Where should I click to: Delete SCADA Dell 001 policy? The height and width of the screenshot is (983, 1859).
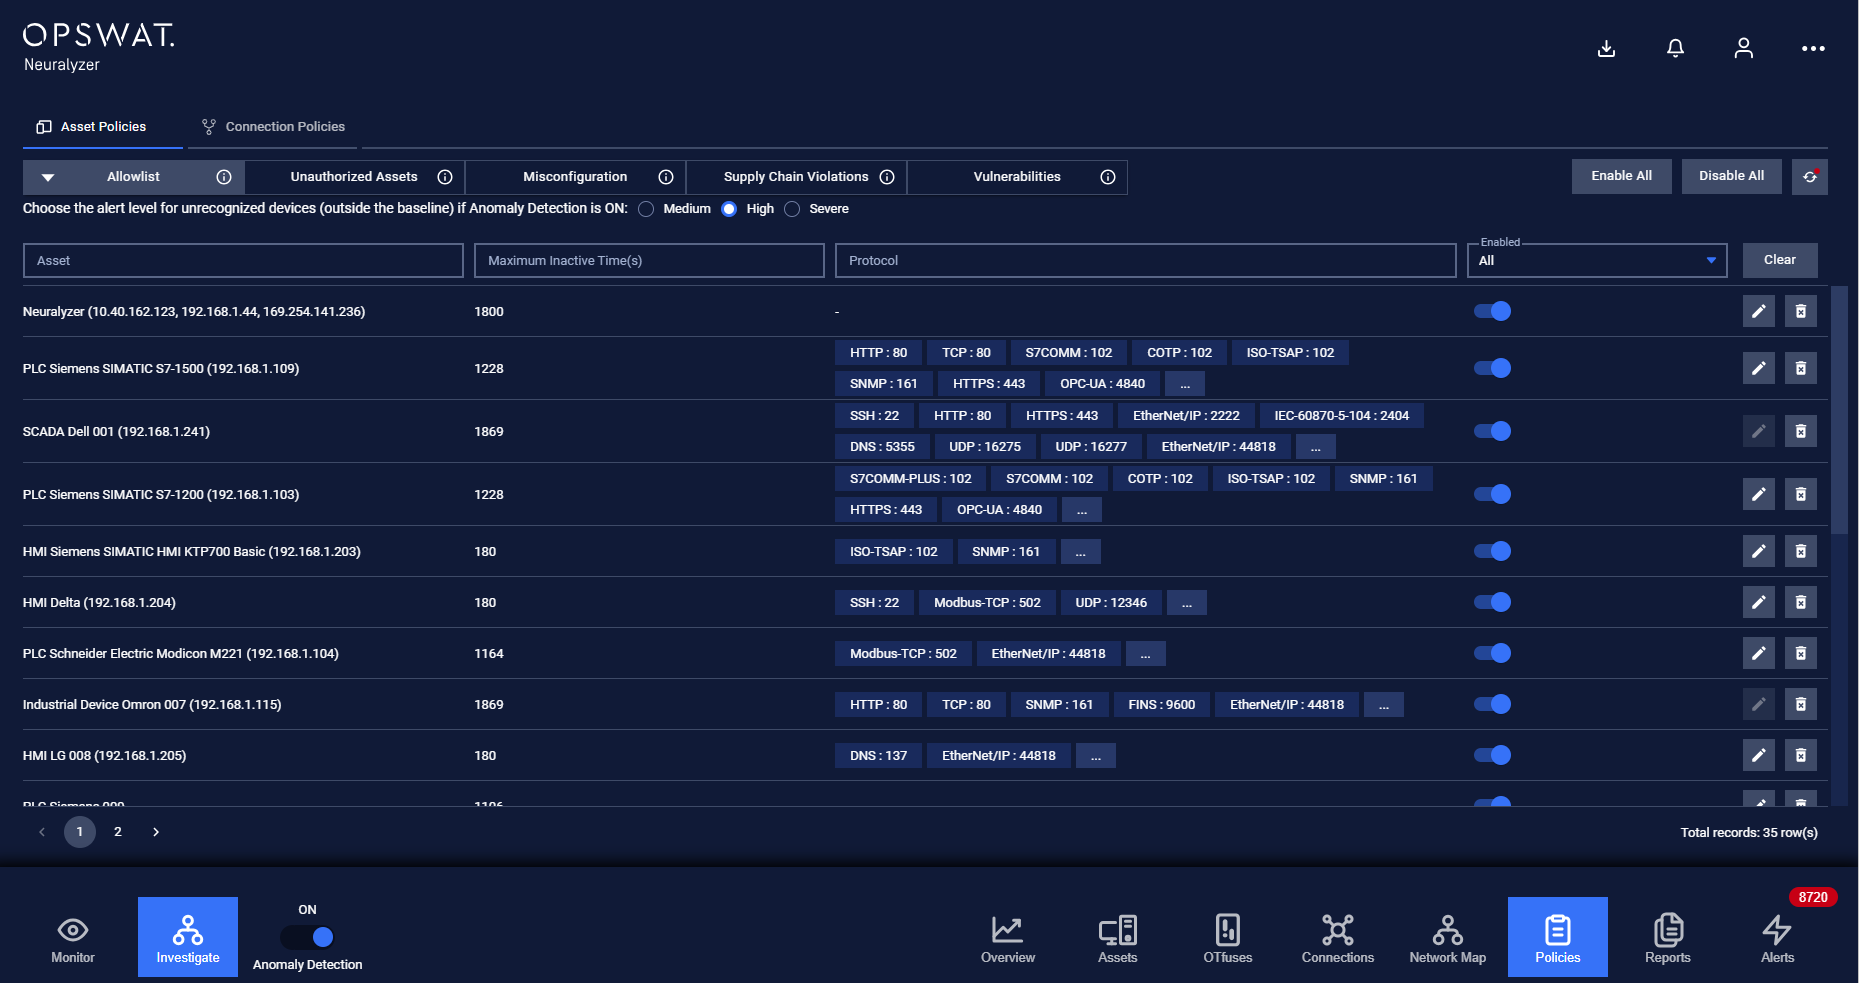pyautogui.click(x=1800, y=431)
